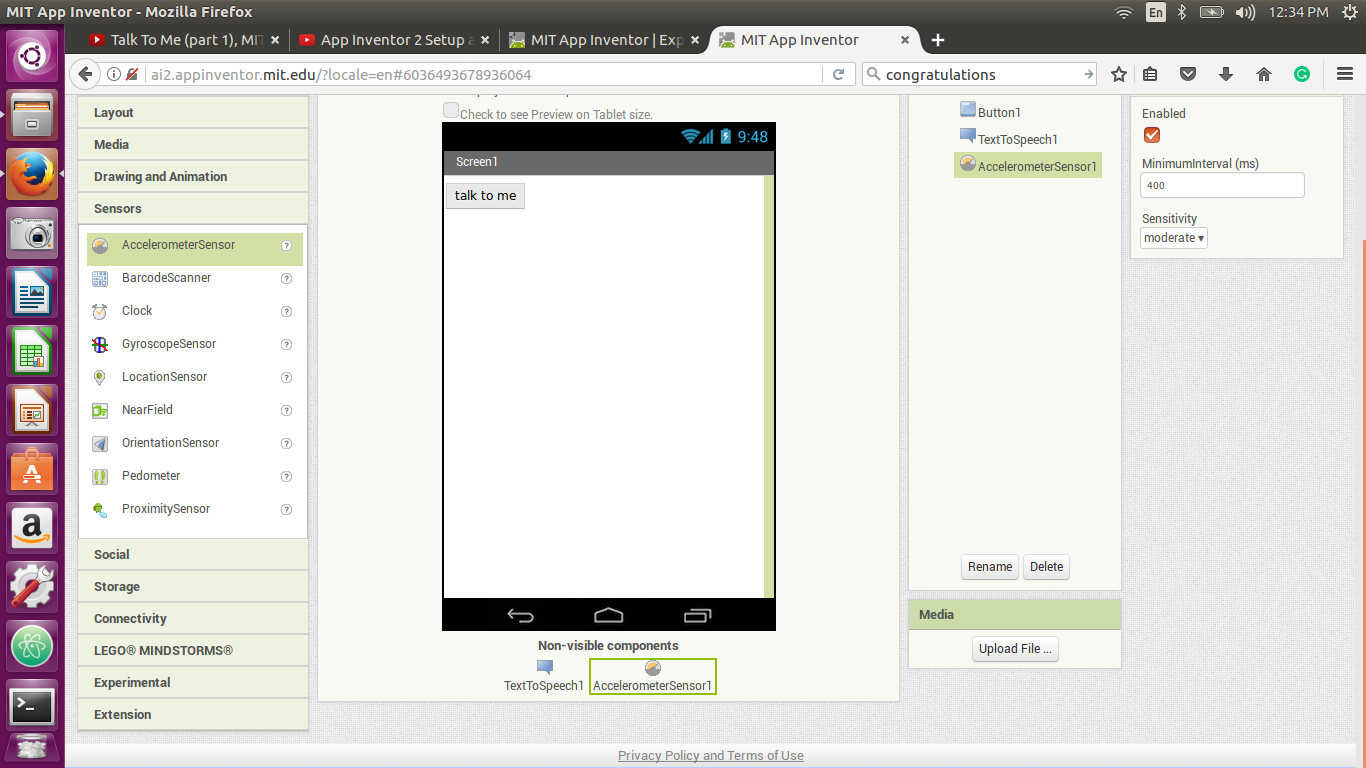Expand the LEGO MINDSTORMS palette section
The image size is (1366, 768).
193,651
